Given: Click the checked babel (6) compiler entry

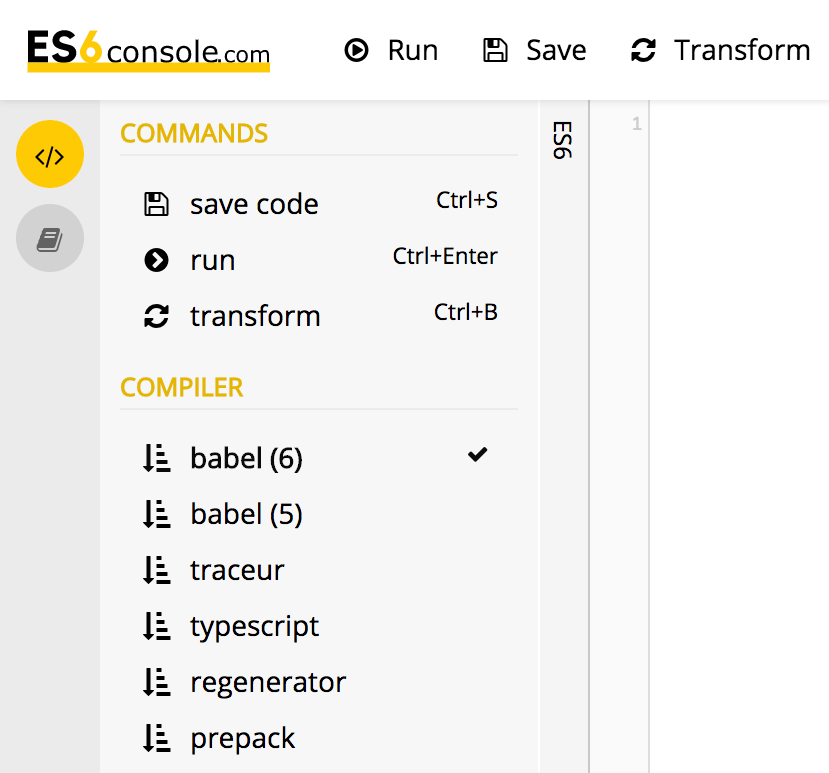Looking at the screenshot, I should coord(246,457).
